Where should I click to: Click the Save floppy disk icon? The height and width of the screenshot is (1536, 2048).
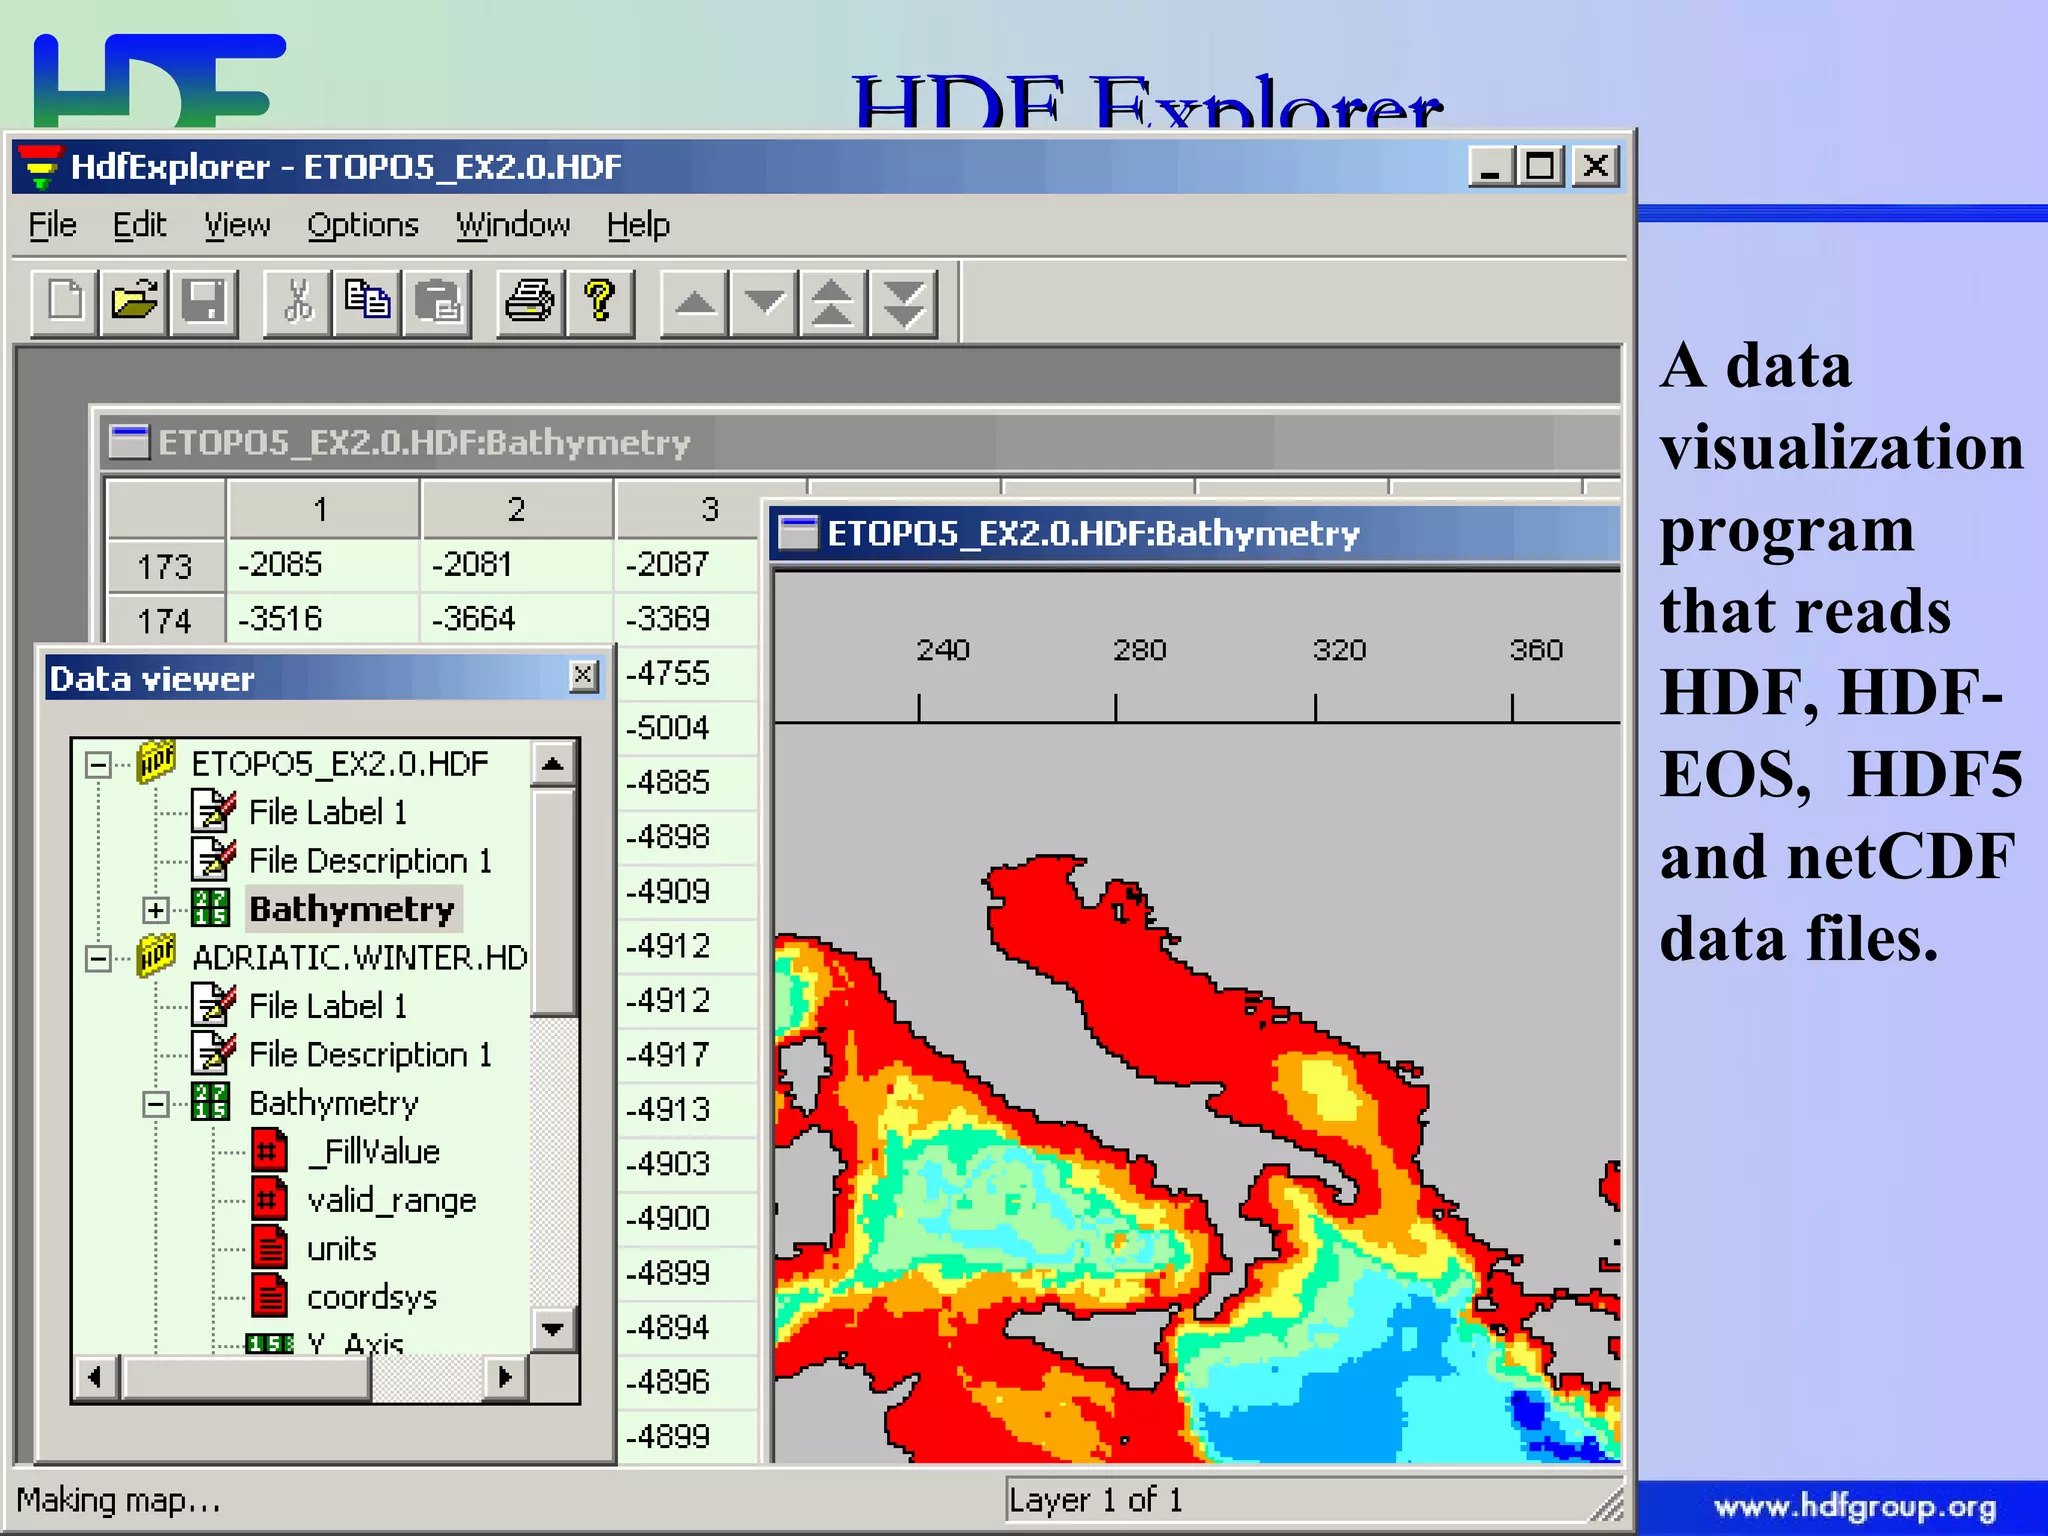pyautogui.click(x=204, y=302)
